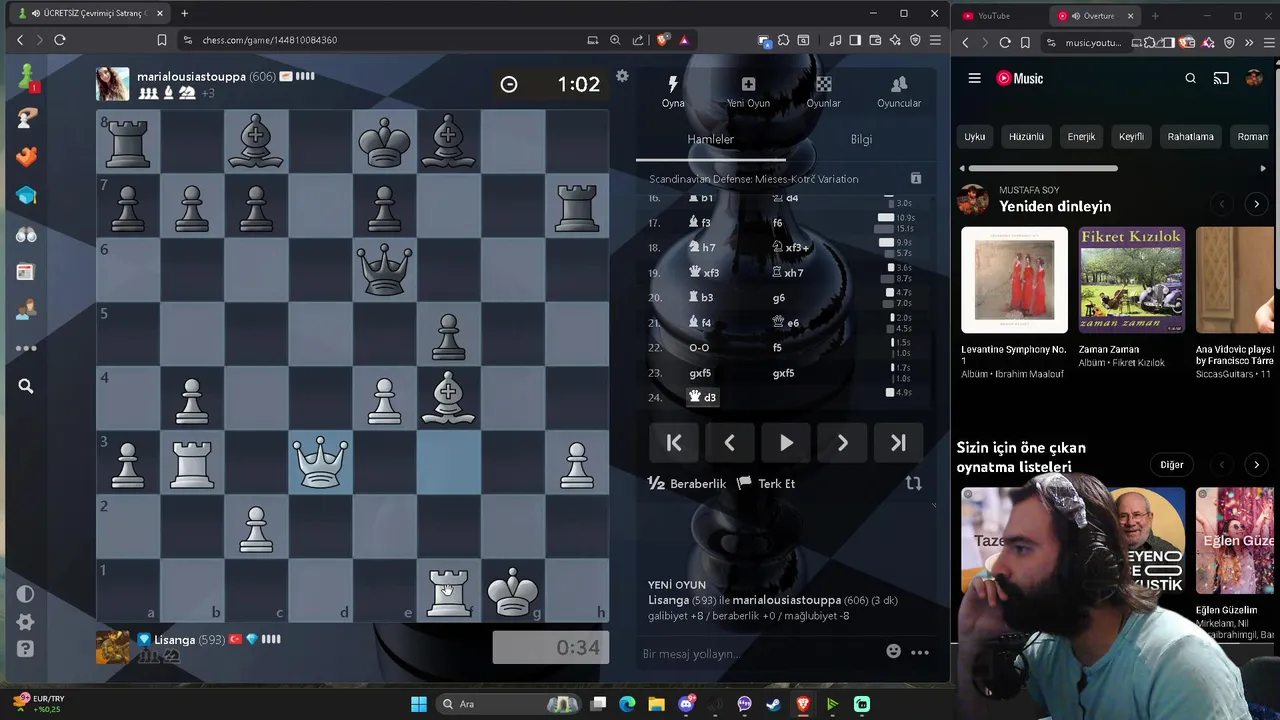
Task: Toggle the light/dark theme icon in the sidebar
Action: click(26, 594)
